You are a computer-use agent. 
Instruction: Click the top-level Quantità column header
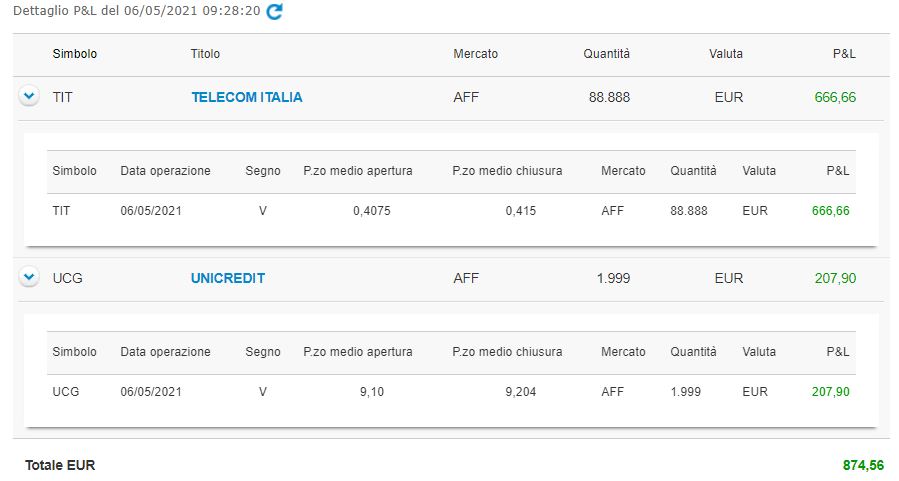click(607, 54)
